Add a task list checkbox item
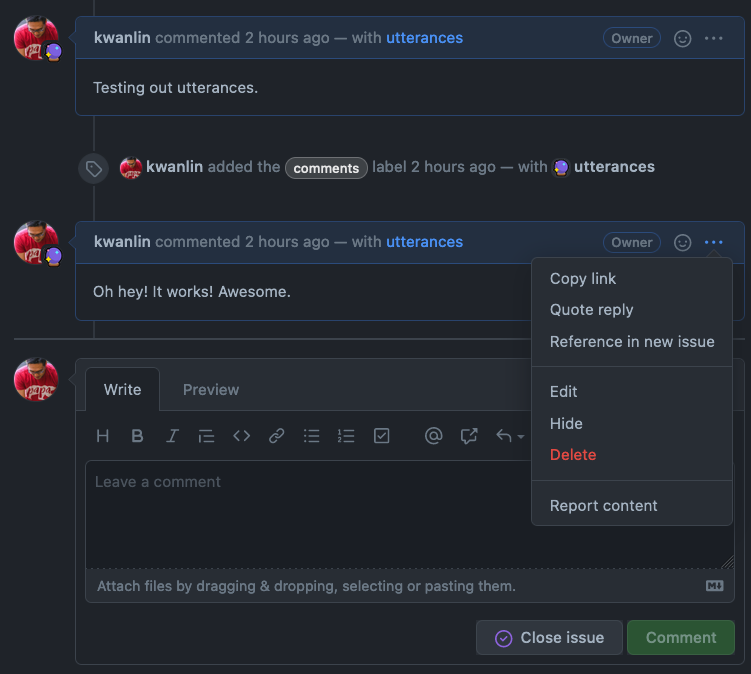Image resolution: width=751 pixels, height=674 pixels. pyautogui.click(x=381, y=436)
